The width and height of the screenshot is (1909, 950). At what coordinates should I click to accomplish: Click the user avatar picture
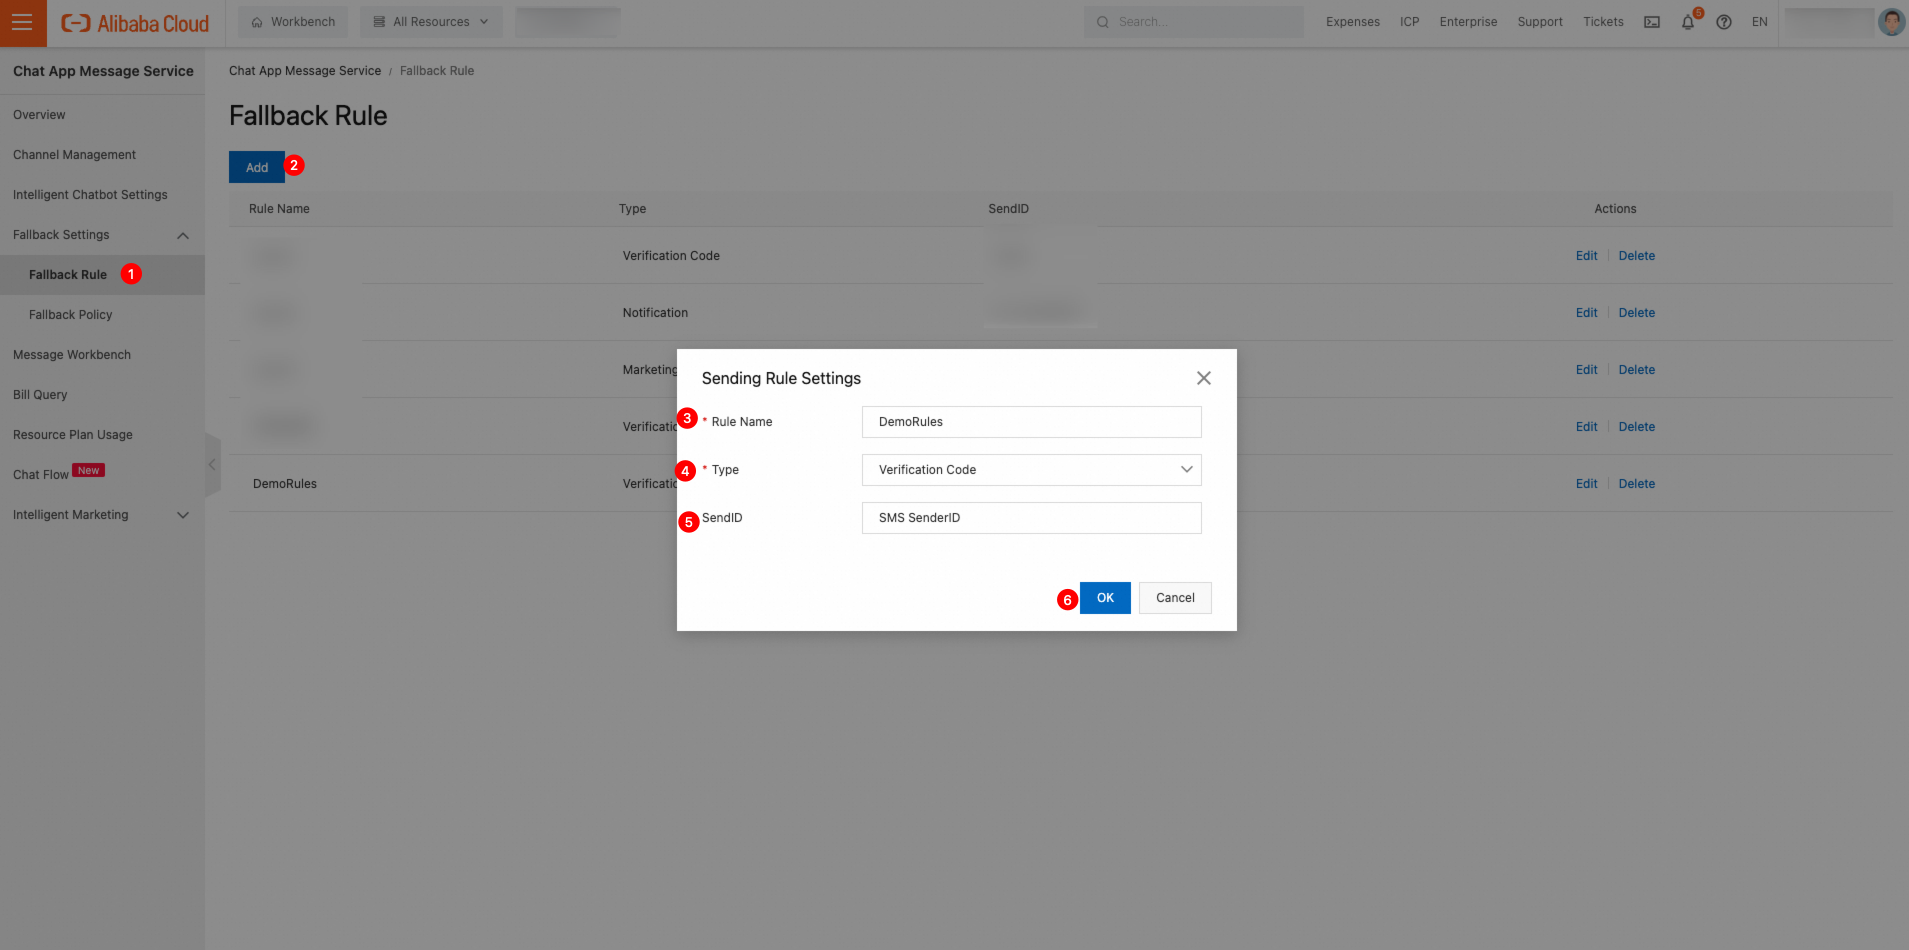pos(1891,22)
